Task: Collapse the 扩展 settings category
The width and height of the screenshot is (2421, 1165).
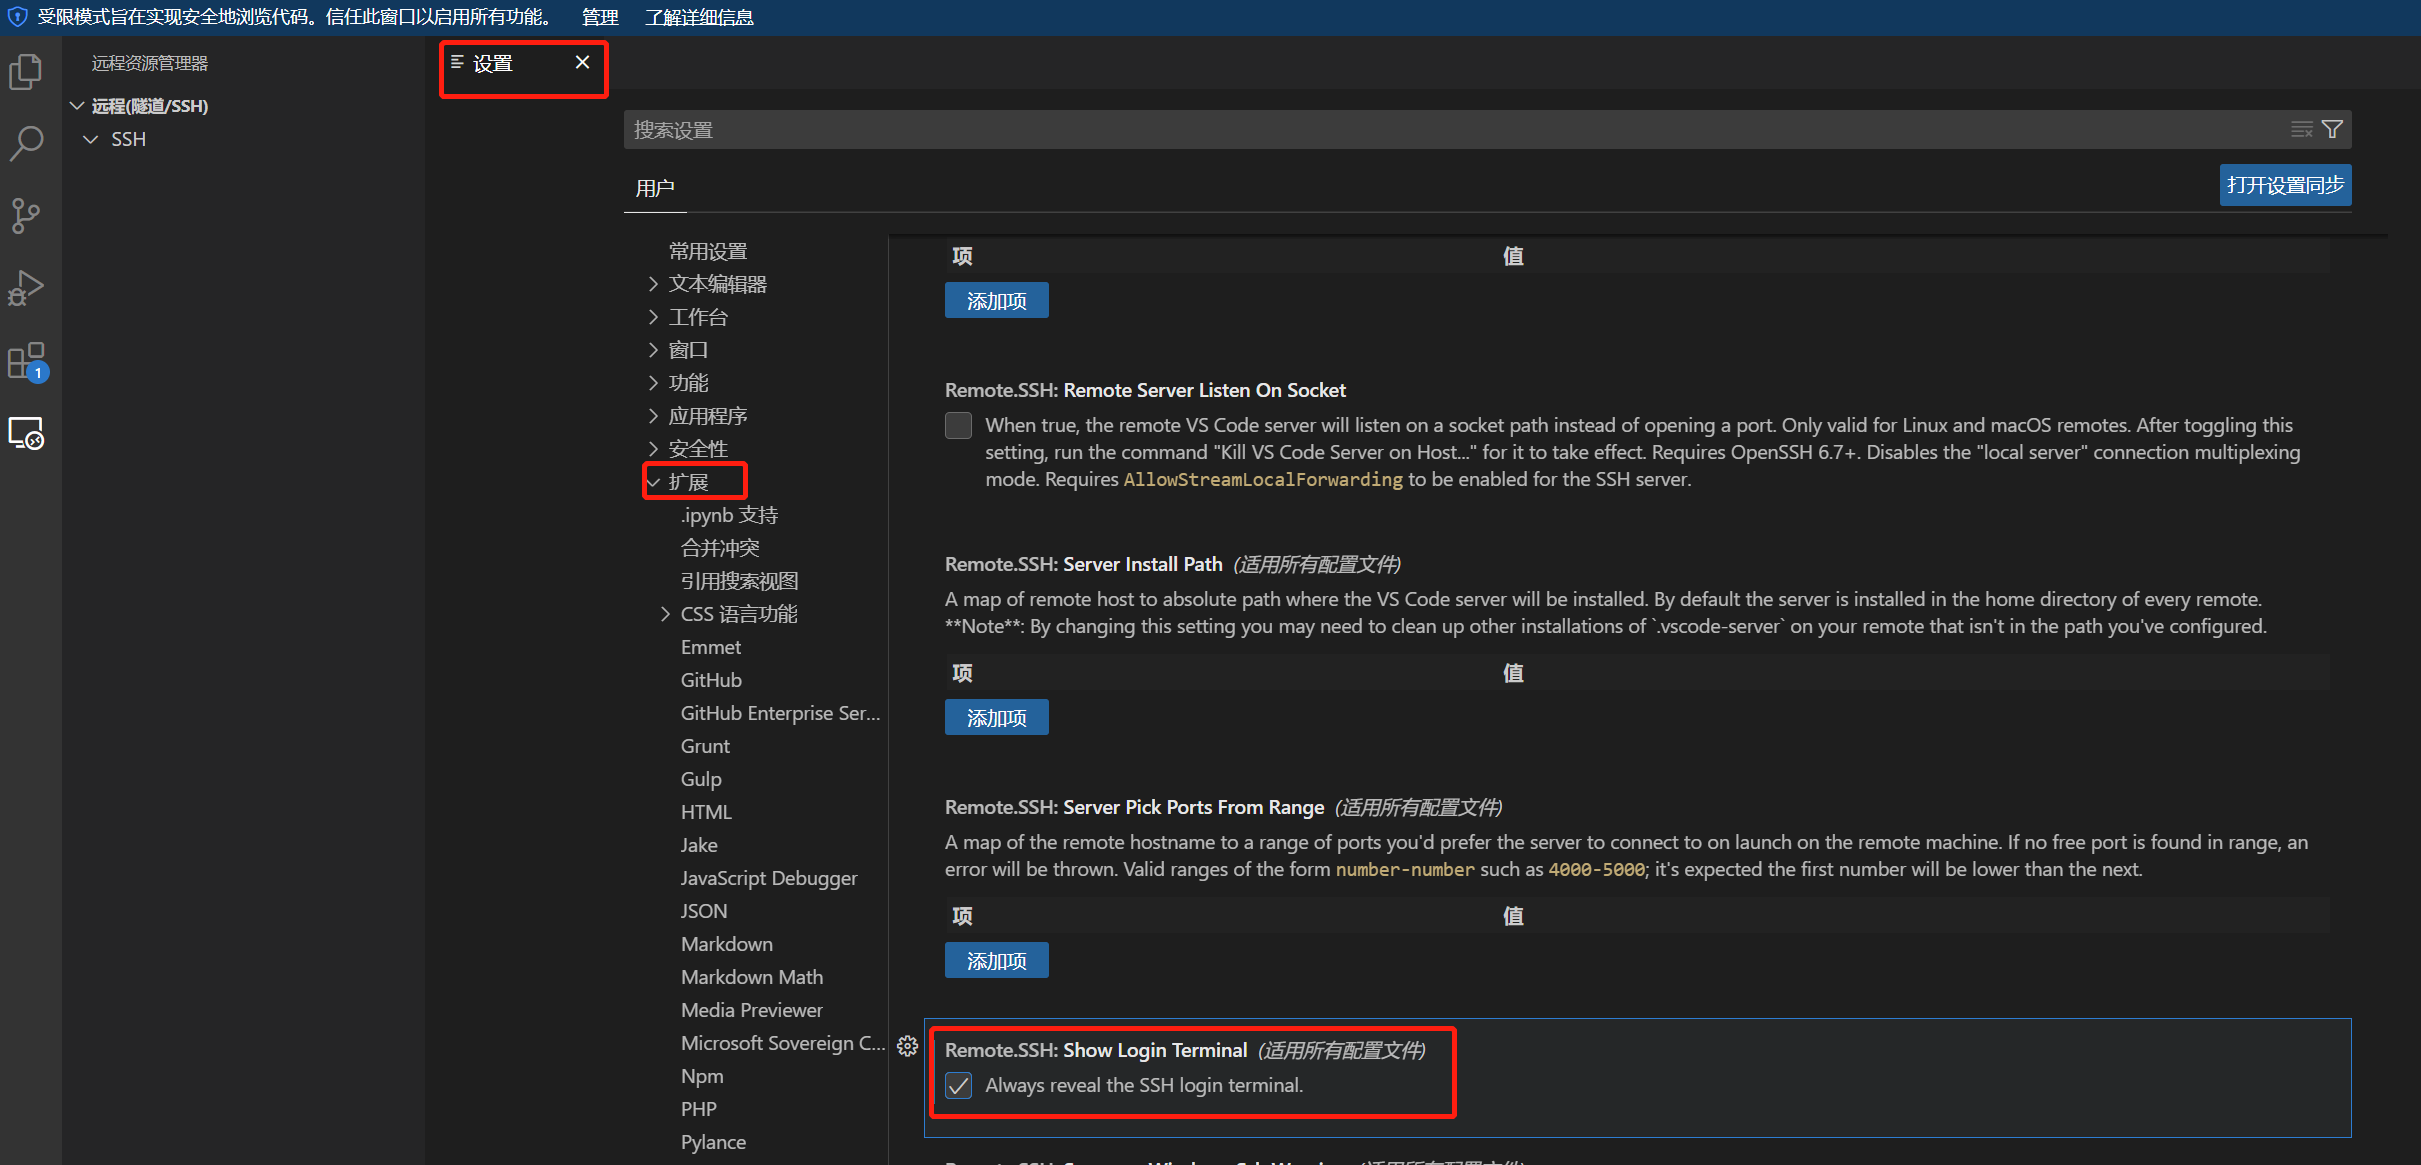Action: pos(653,482)
